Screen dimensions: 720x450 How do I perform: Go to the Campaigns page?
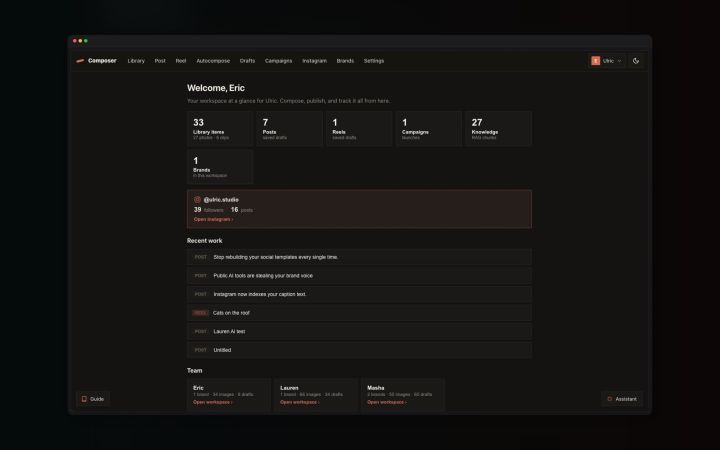(x=278, y=61)
